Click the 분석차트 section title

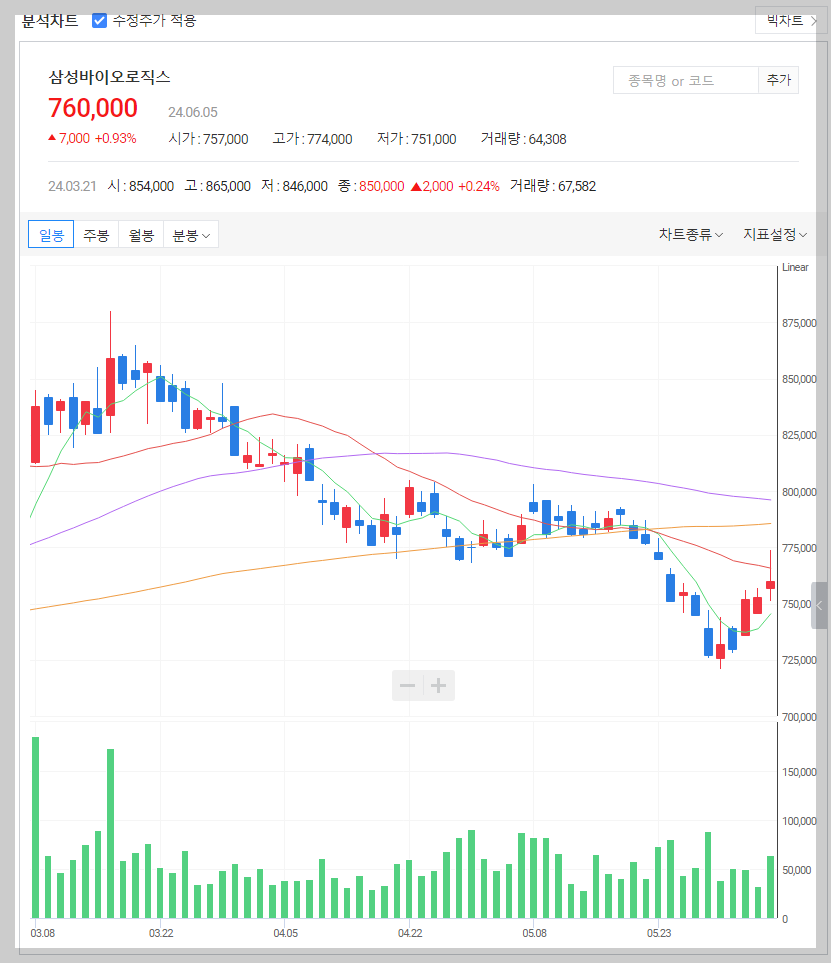pos(50,20)
